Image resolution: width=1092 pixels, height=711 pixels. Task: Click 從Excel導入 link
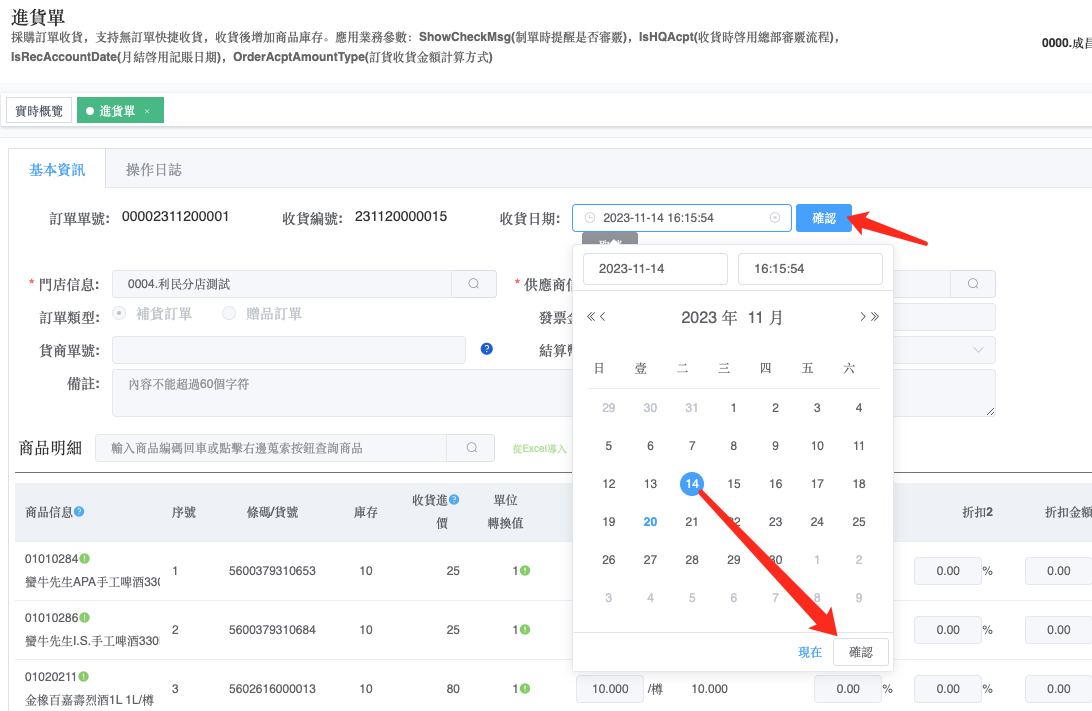click(x=540, y=448)
